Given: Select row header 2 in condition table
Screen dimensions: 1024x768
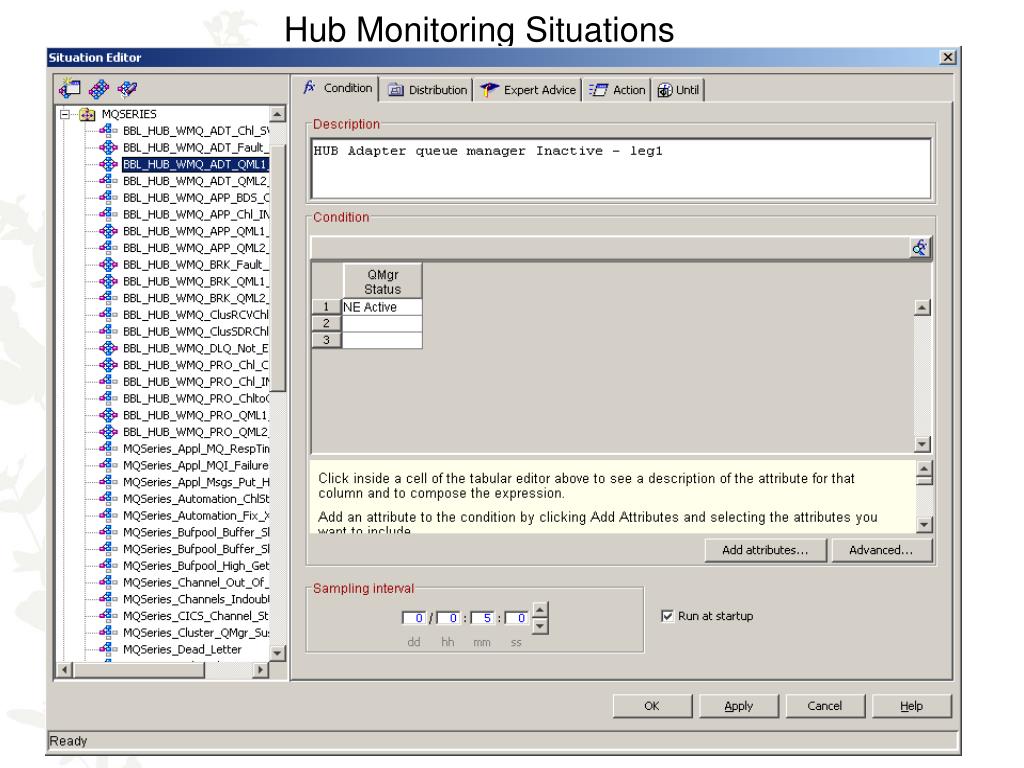Looking at the screenshot, I should click(327, 323).
